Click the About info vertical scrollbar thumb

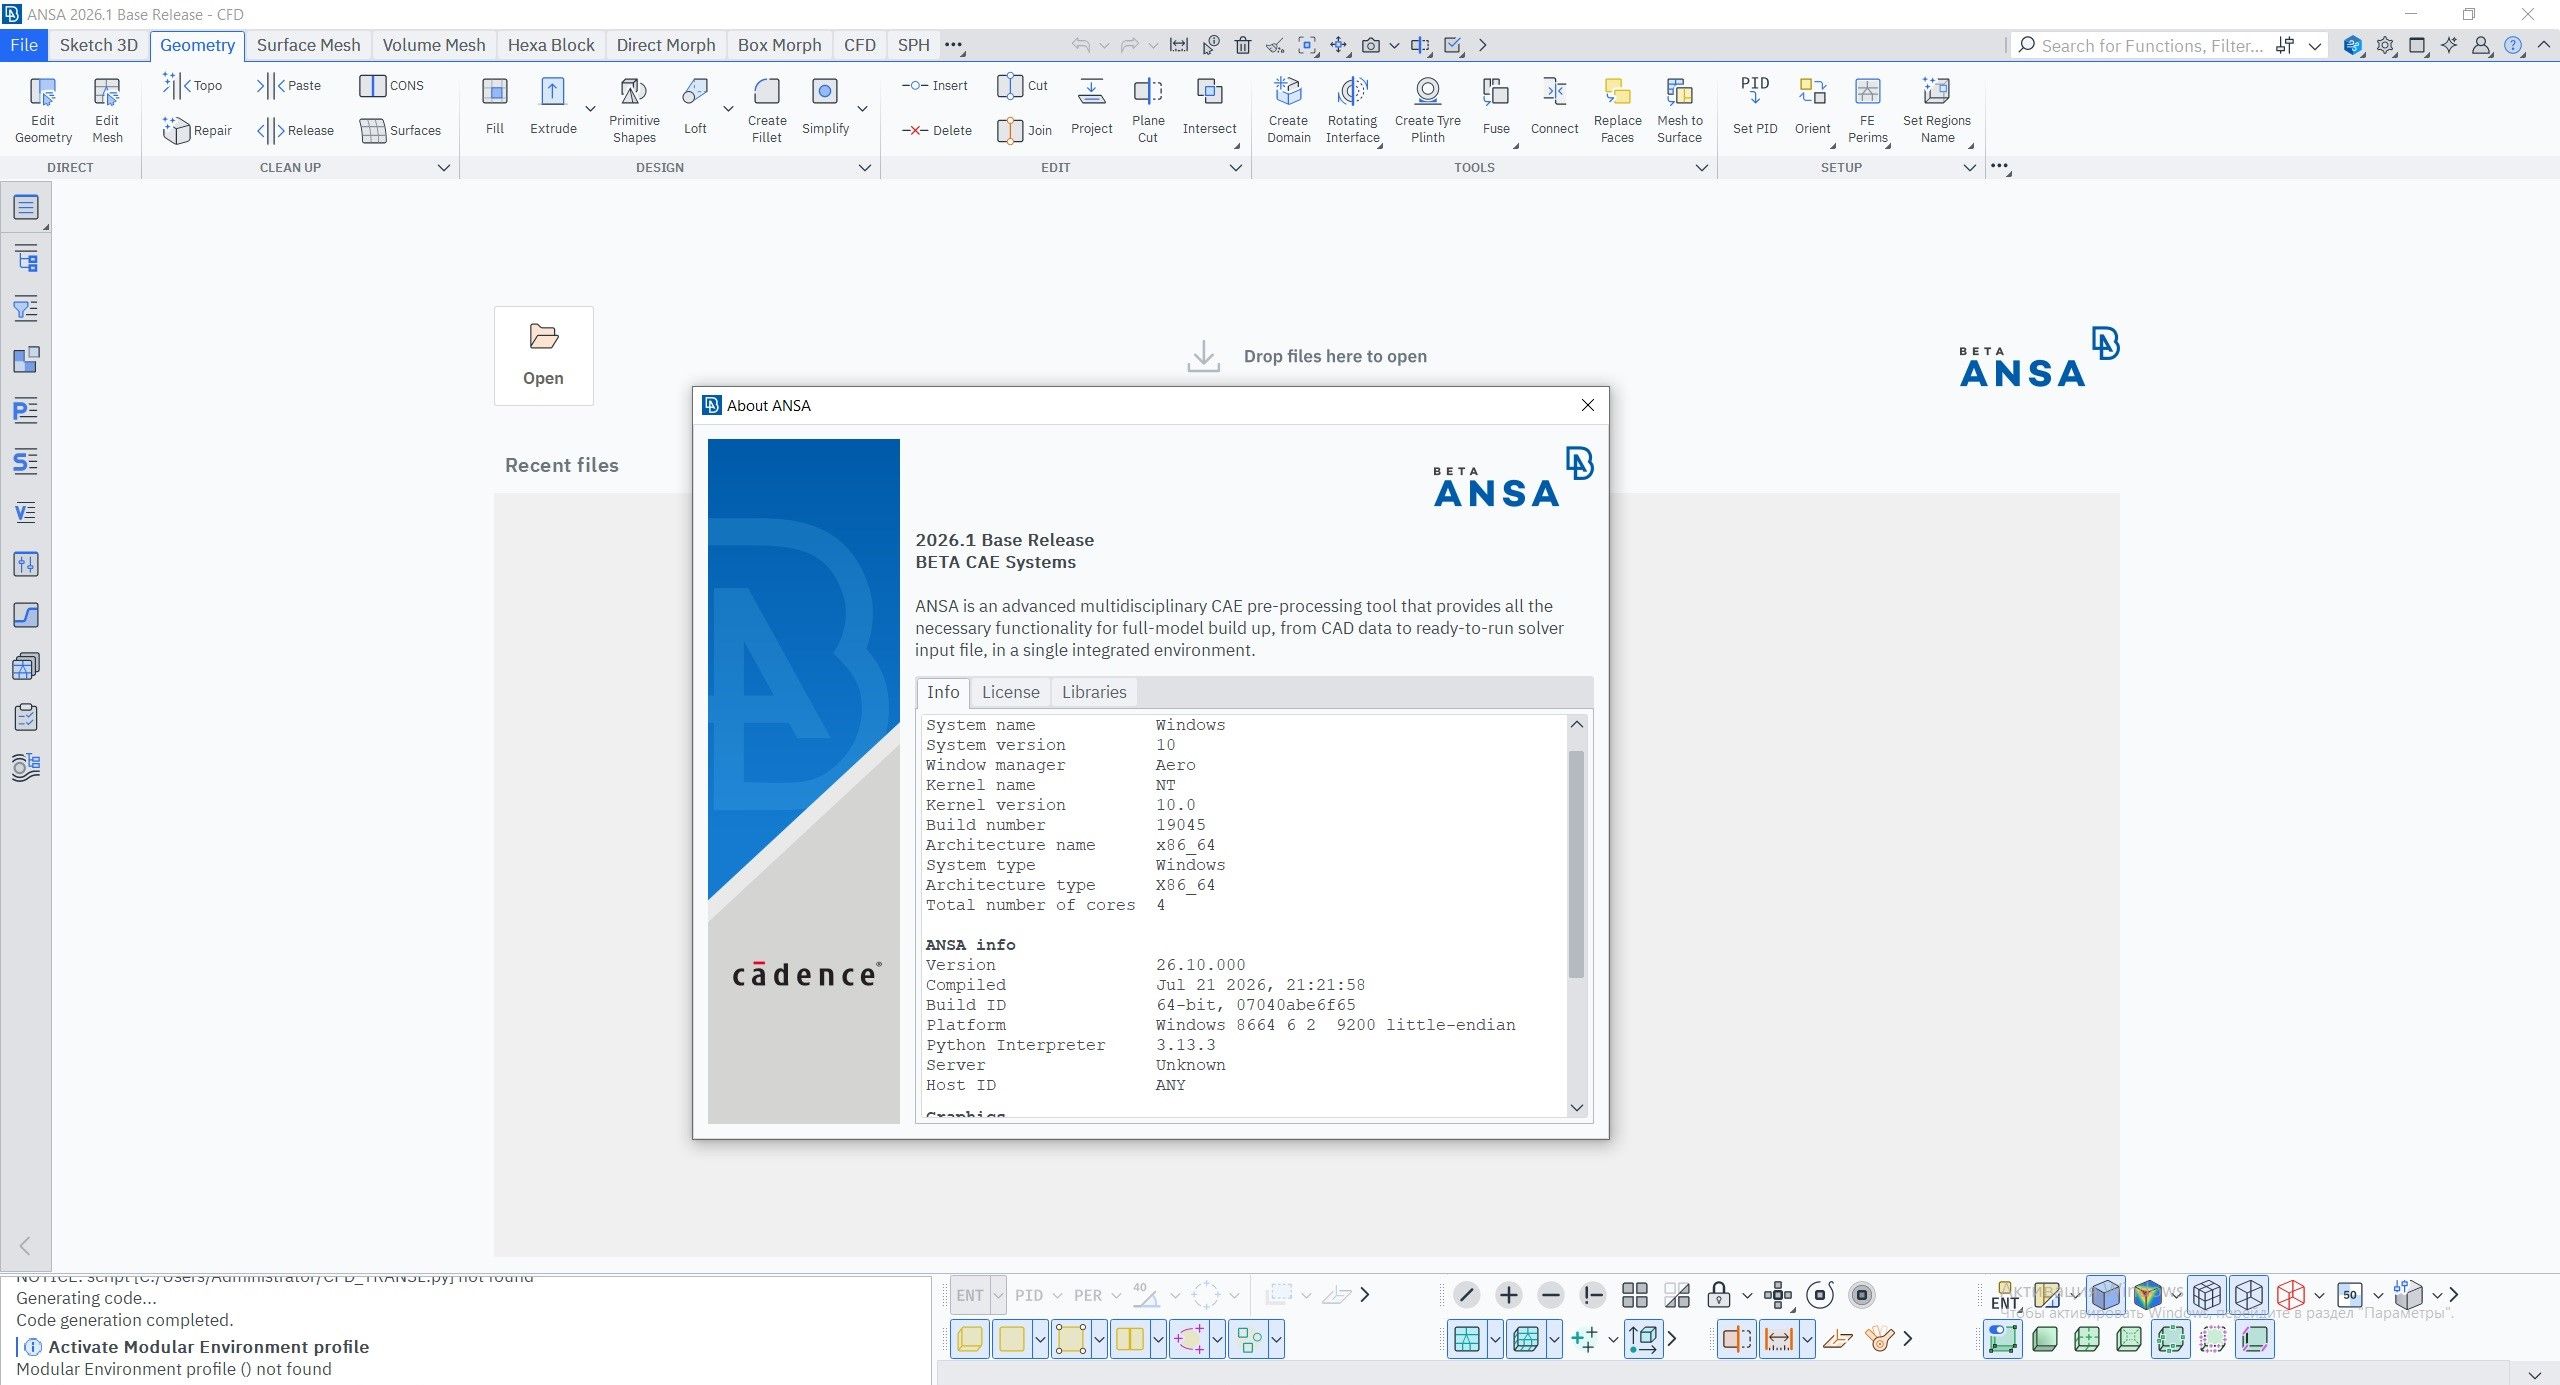tap(1576, 864)
